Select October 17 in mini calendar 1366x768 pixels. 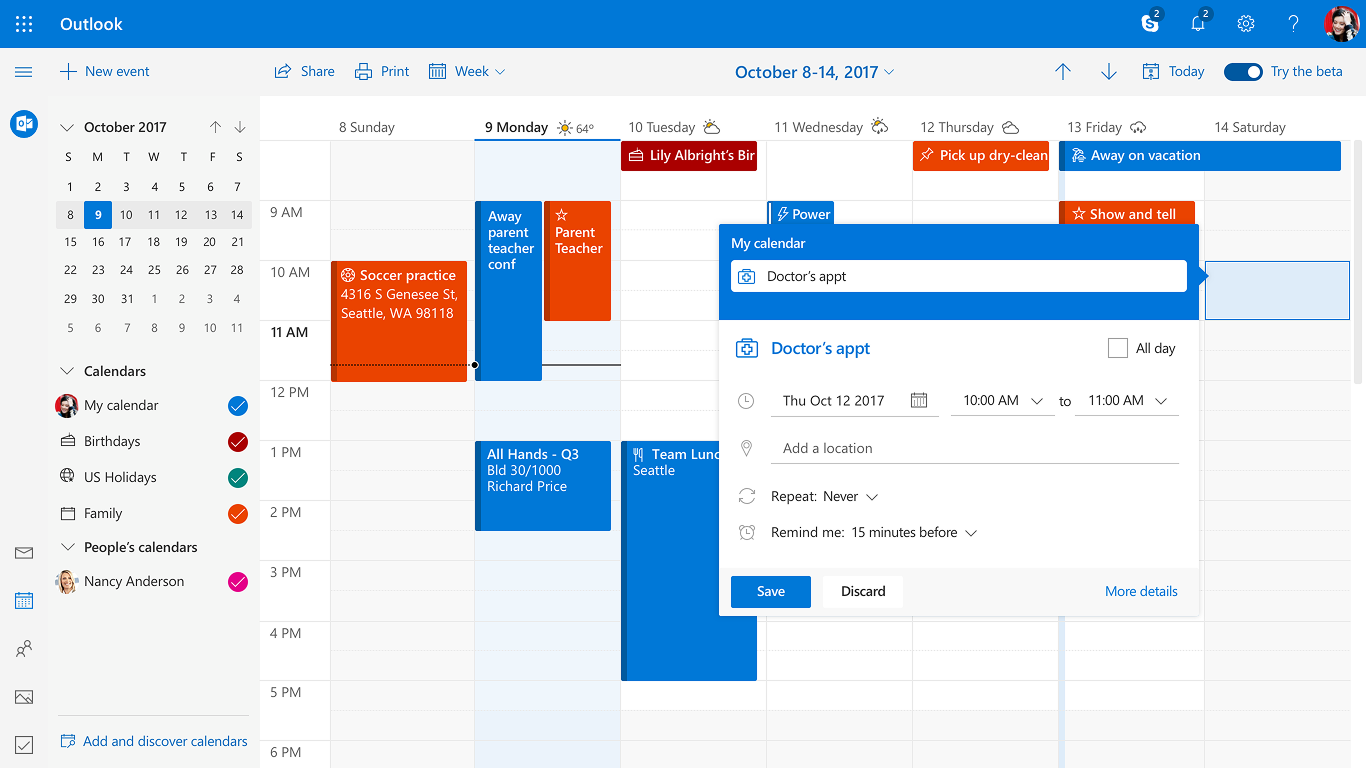coord(125,242)
